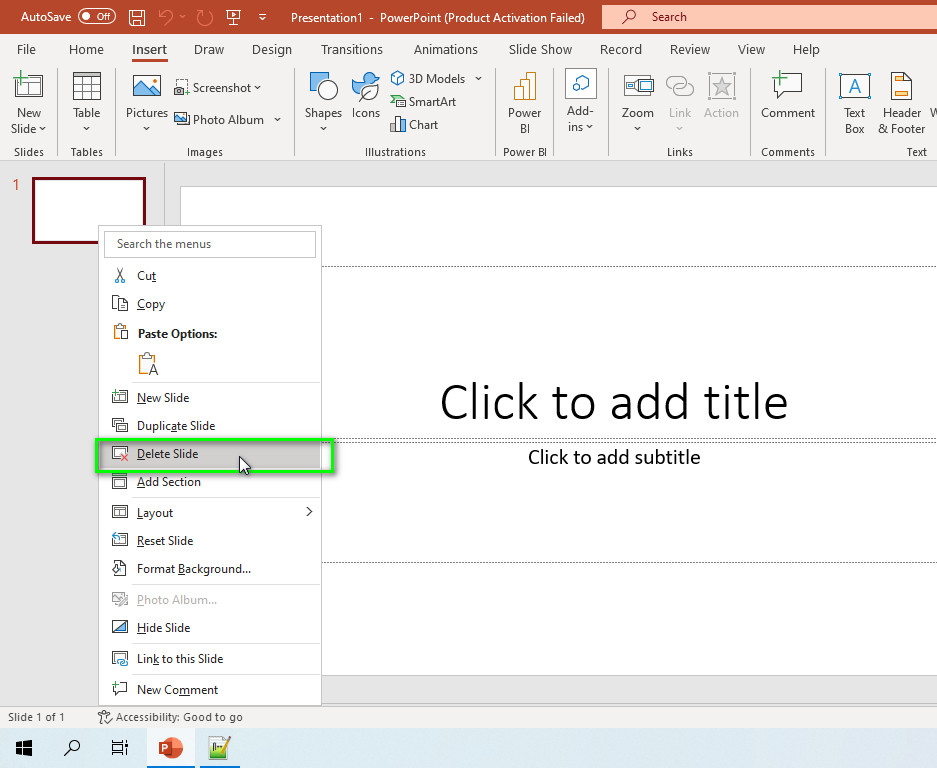Screen dimensions: 937x768
Task: Click the title bar Search box
Action: coord(769,17)
